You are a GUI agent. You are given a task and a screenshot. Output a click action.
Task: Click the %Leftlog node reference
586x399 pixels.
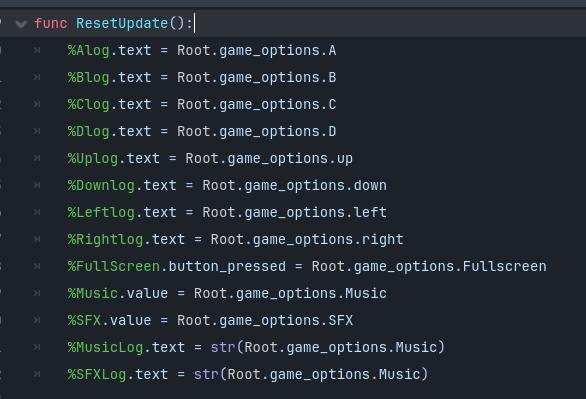click(x=101, y=212)
